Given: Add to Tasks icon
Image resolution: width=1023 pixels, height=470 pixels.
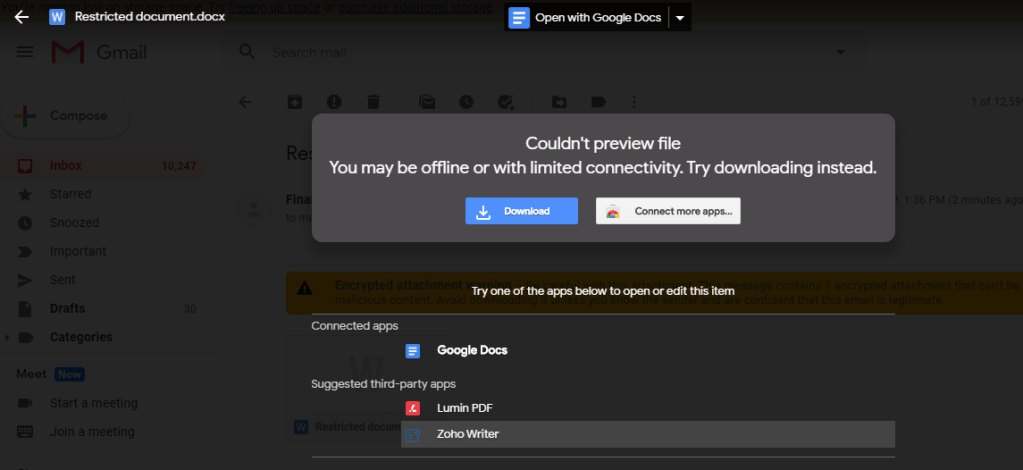Looking at the screenshot, I should coord(506,102).
